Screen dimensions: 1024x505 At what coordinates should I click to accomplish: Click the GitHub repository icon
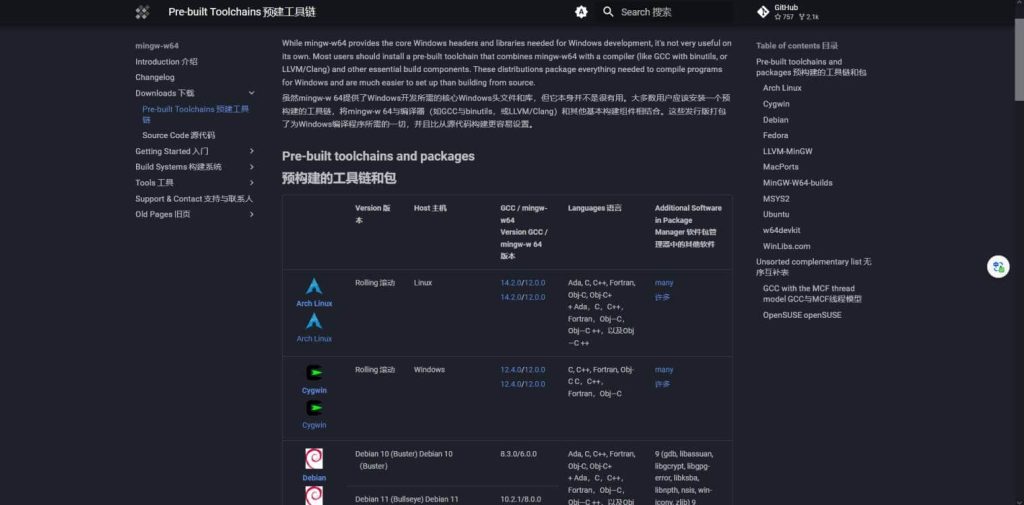[x=762, y=12]
